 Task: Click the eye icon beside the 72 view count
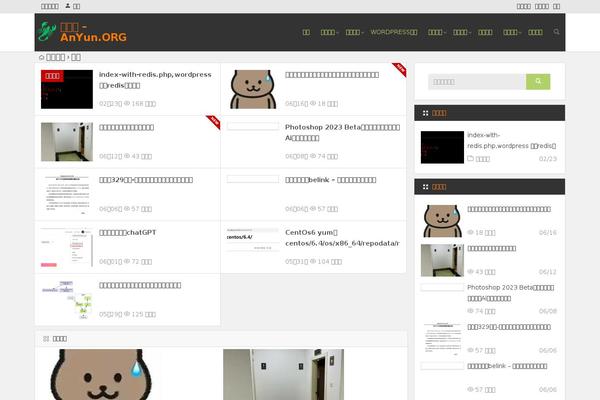coord(127,261)
